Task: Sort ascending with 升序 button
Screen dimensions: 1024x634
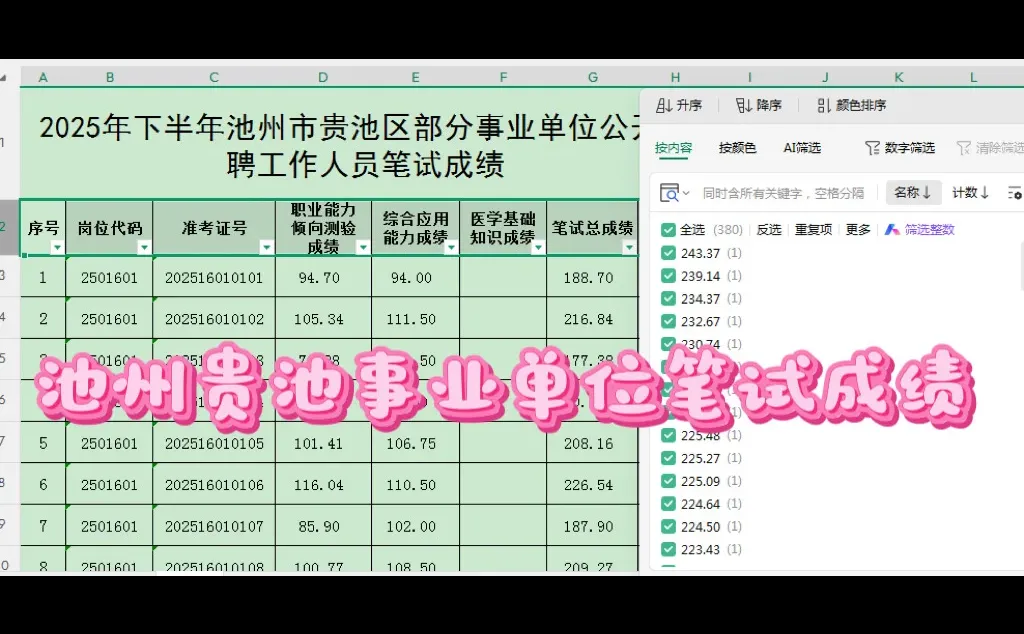Action: tap(679, 105)
